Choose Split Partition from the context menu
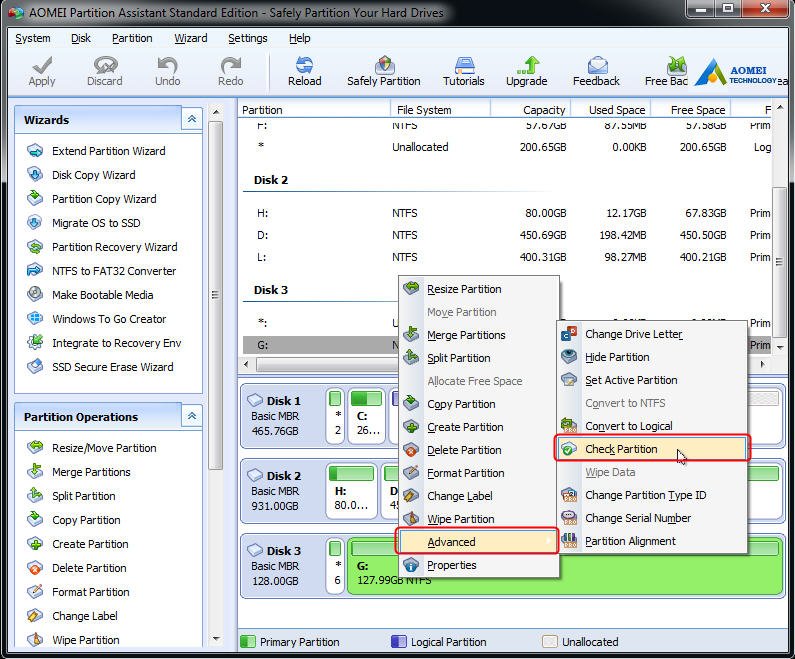The height and width of the screenshot is (659, 795). (x=479, y=358)
